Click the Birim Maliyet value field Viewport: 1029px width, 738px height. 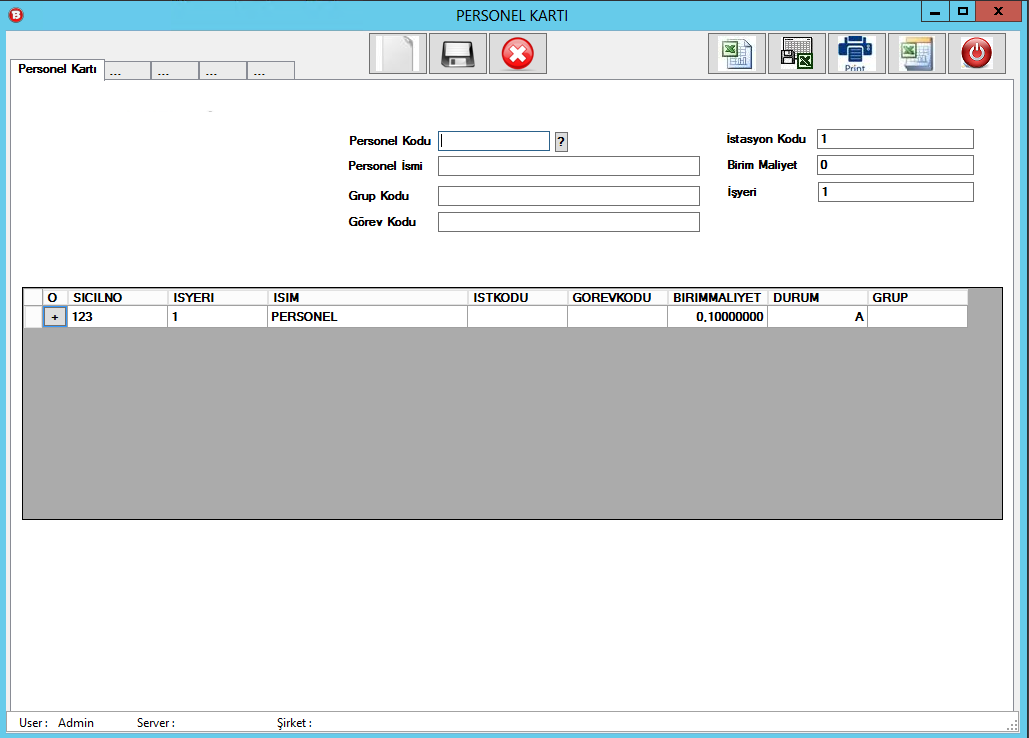[894, 165]
